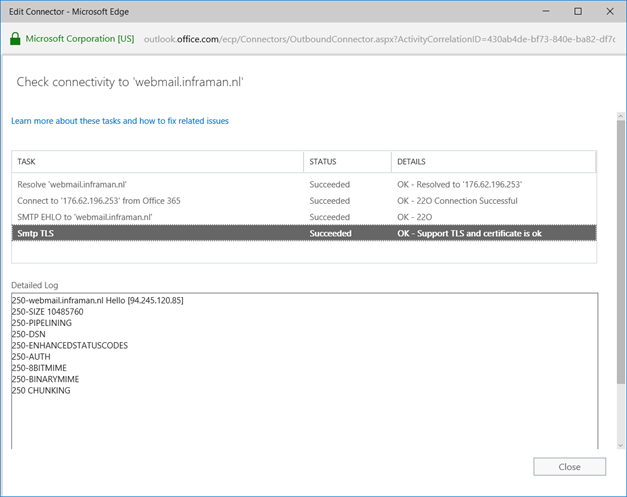Click the green lock security icon
Image resolution: width=627 pixels, height=497 pixels.
click(14, 39)
